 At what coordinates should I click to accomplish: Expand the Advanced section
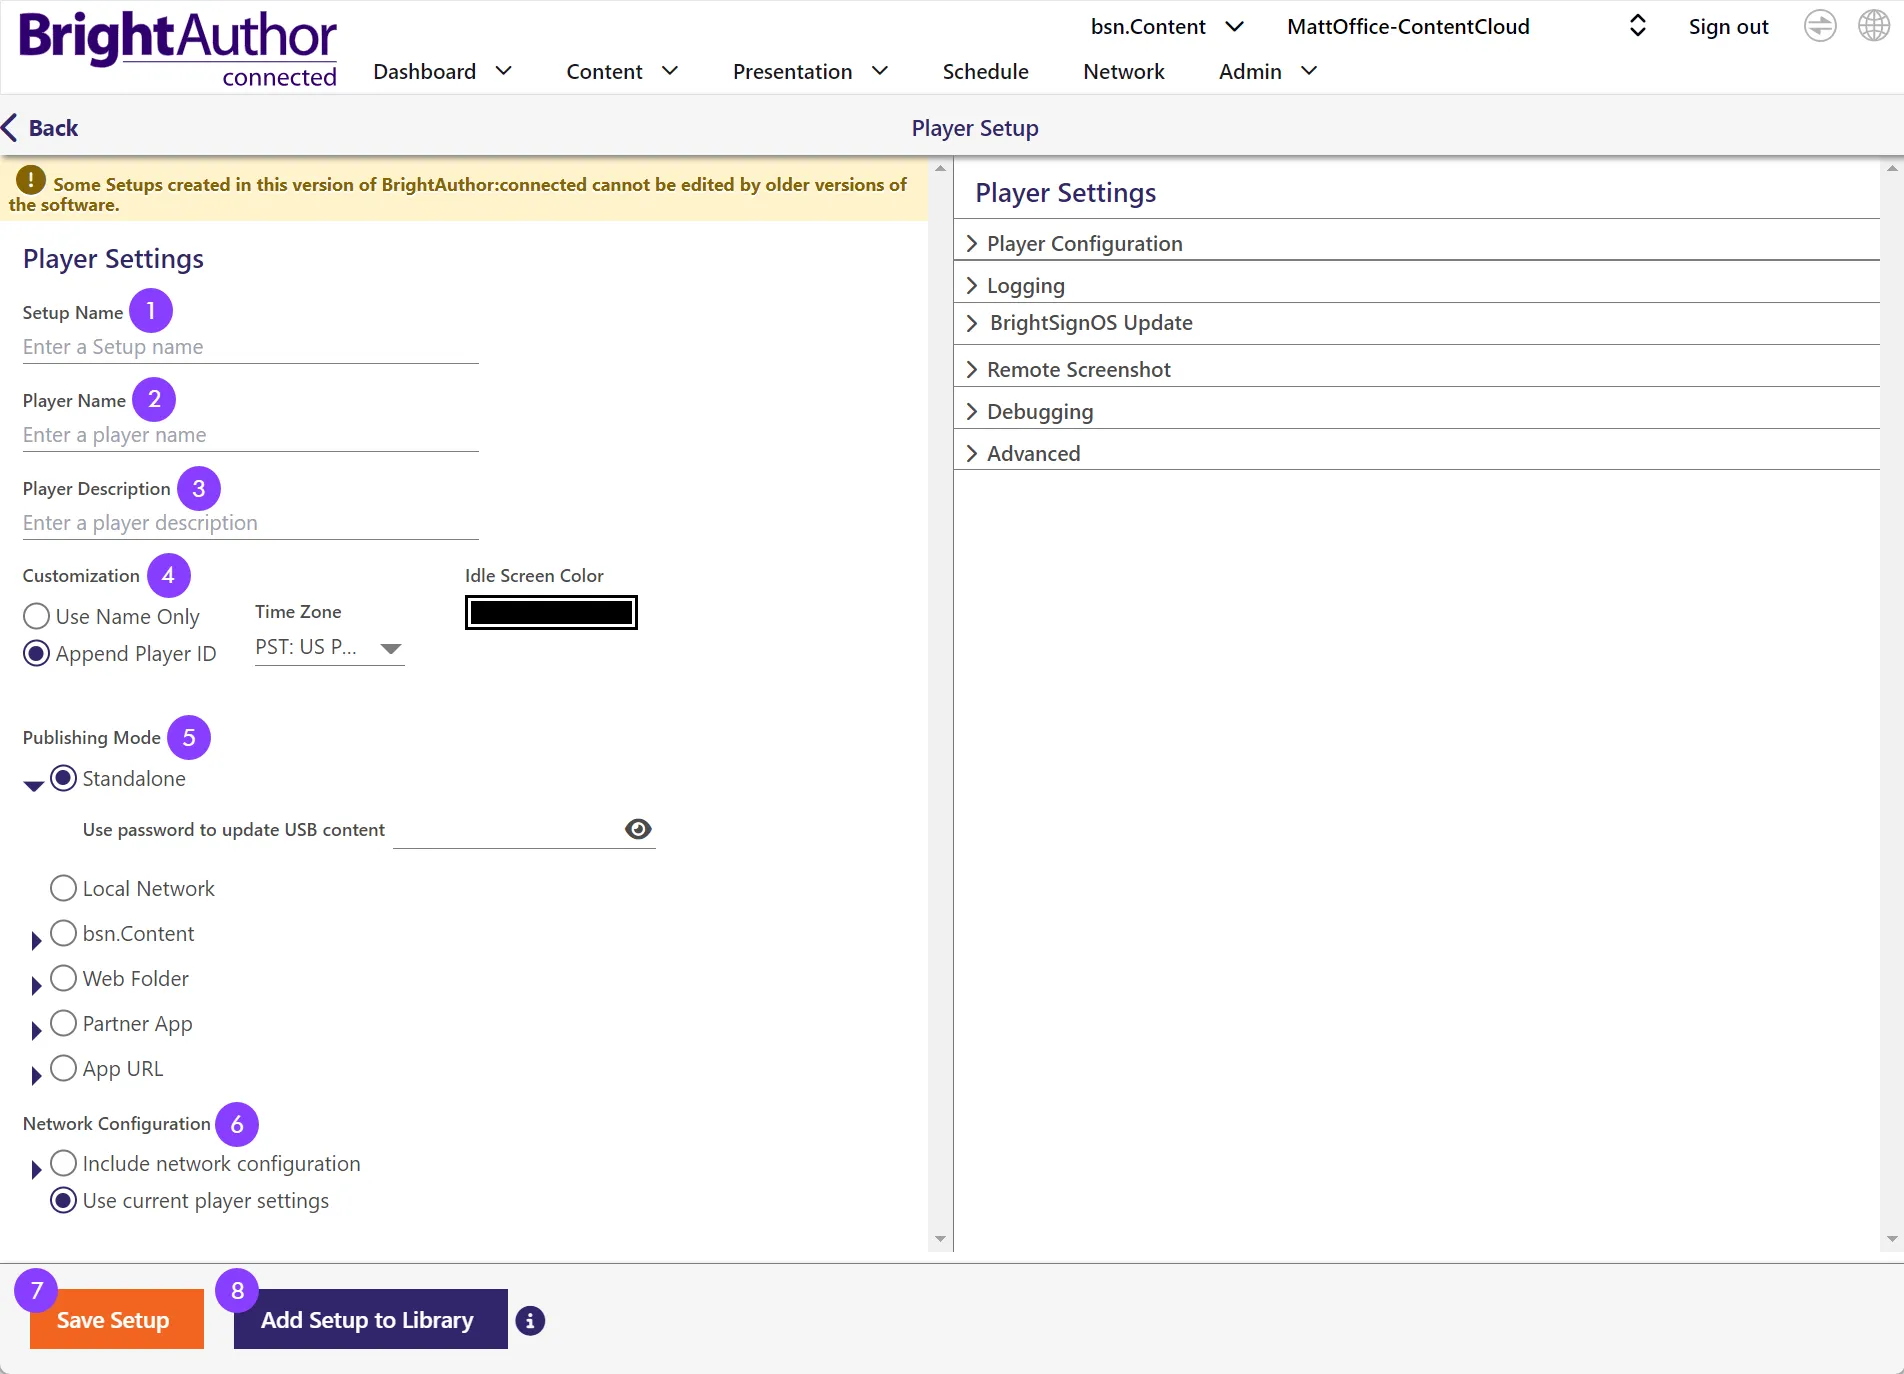tap(1417, 453)
